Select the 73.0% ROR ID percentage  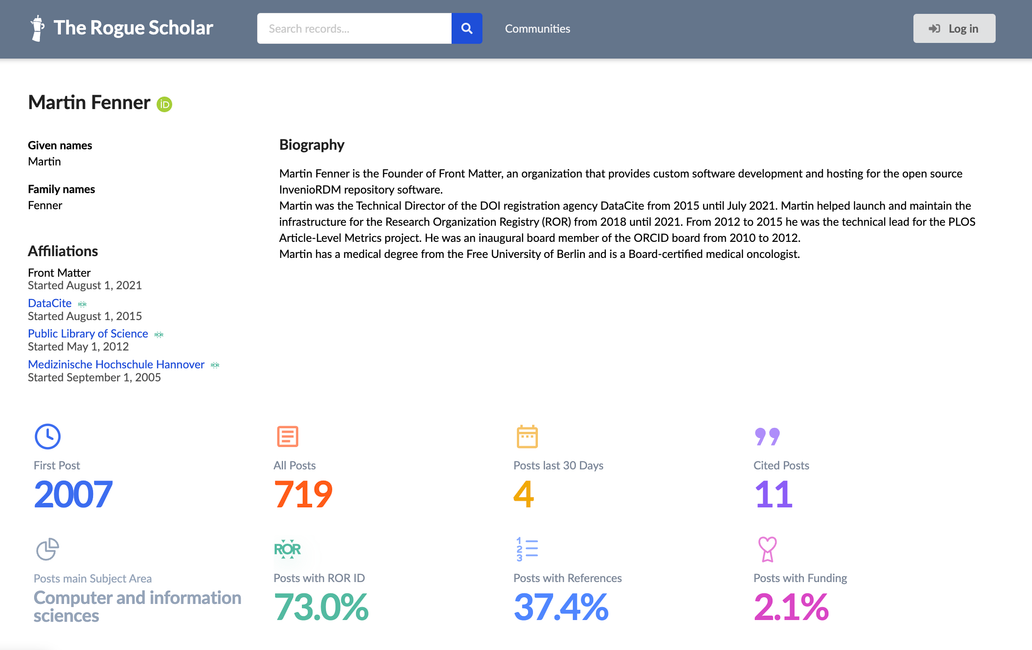(x=321, y=607)
